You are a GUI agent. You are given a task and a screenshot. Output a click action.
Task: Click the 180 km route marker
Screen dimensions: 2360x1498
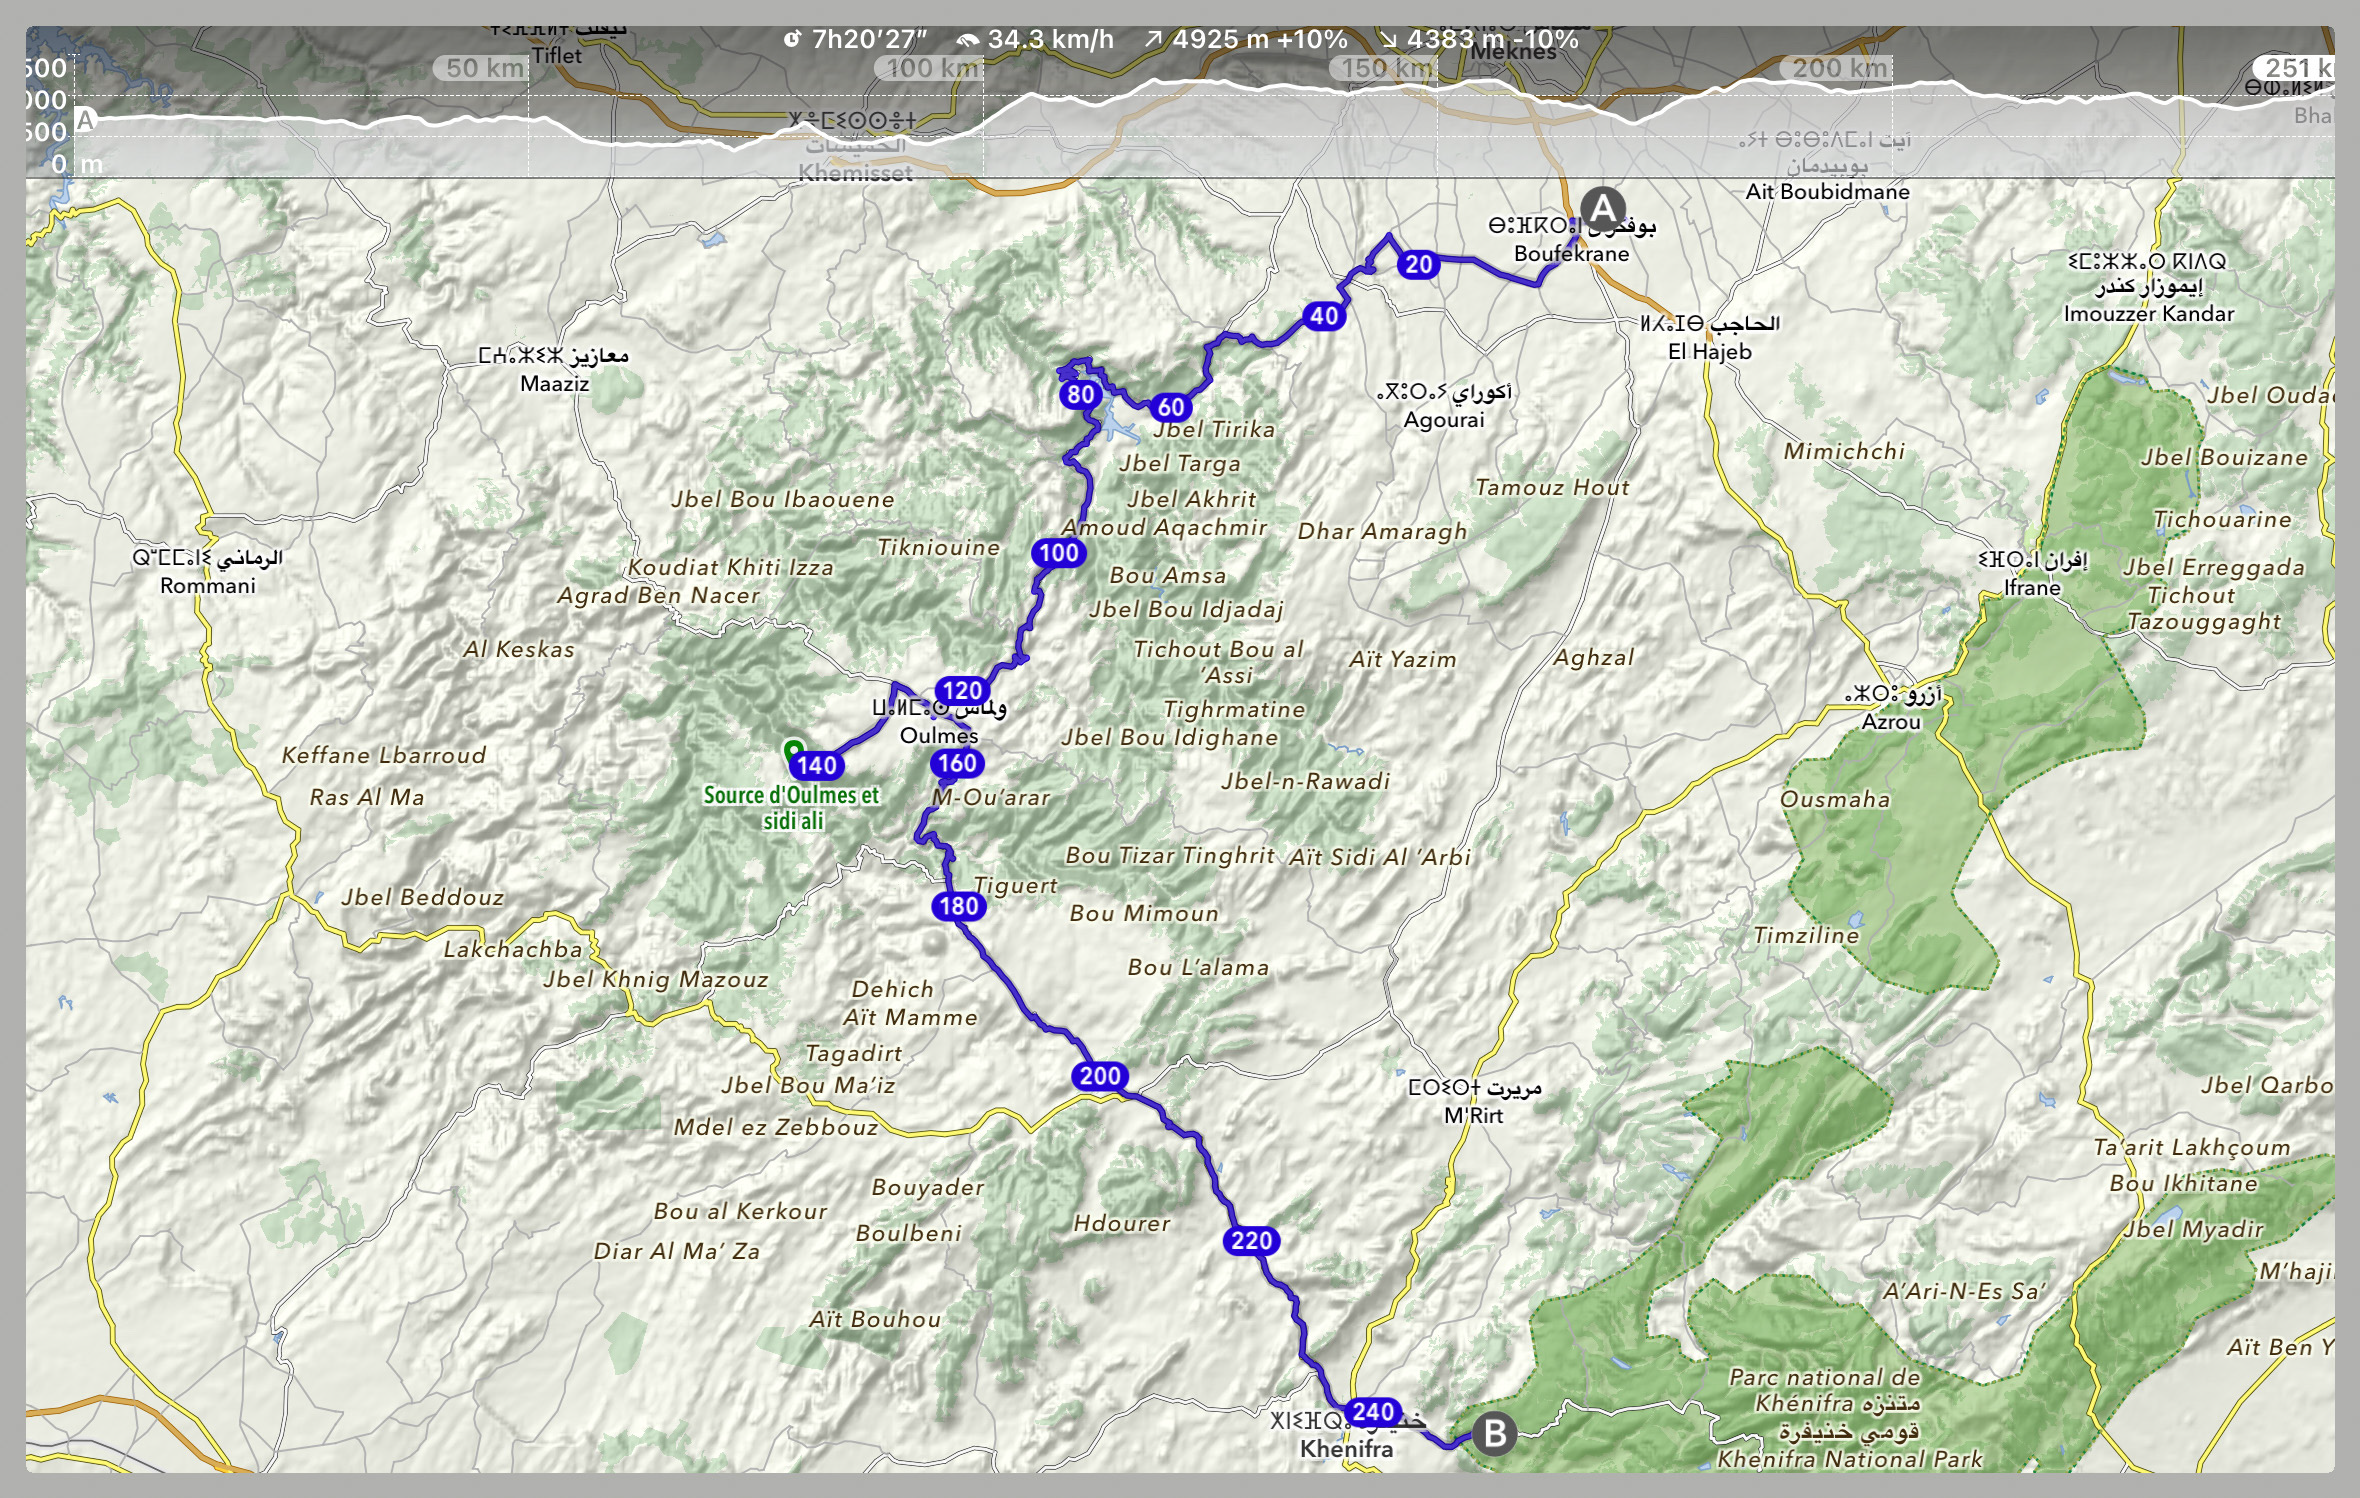[x=959, y=906]
